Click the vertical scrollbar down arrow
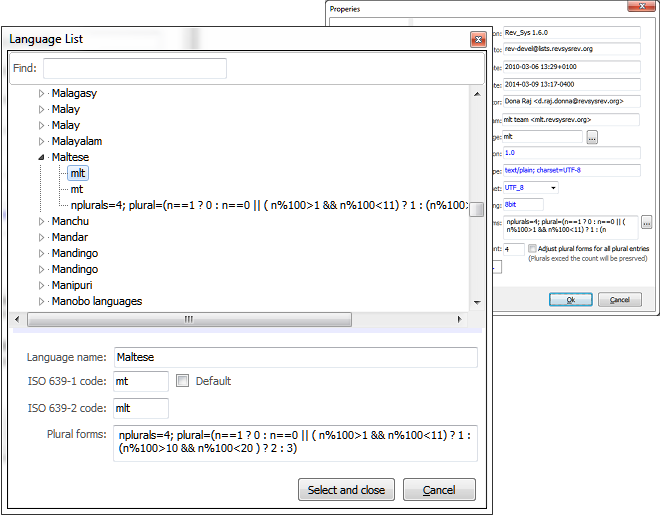The height and width of the screenshot is (516, 663). coord(477,303)
